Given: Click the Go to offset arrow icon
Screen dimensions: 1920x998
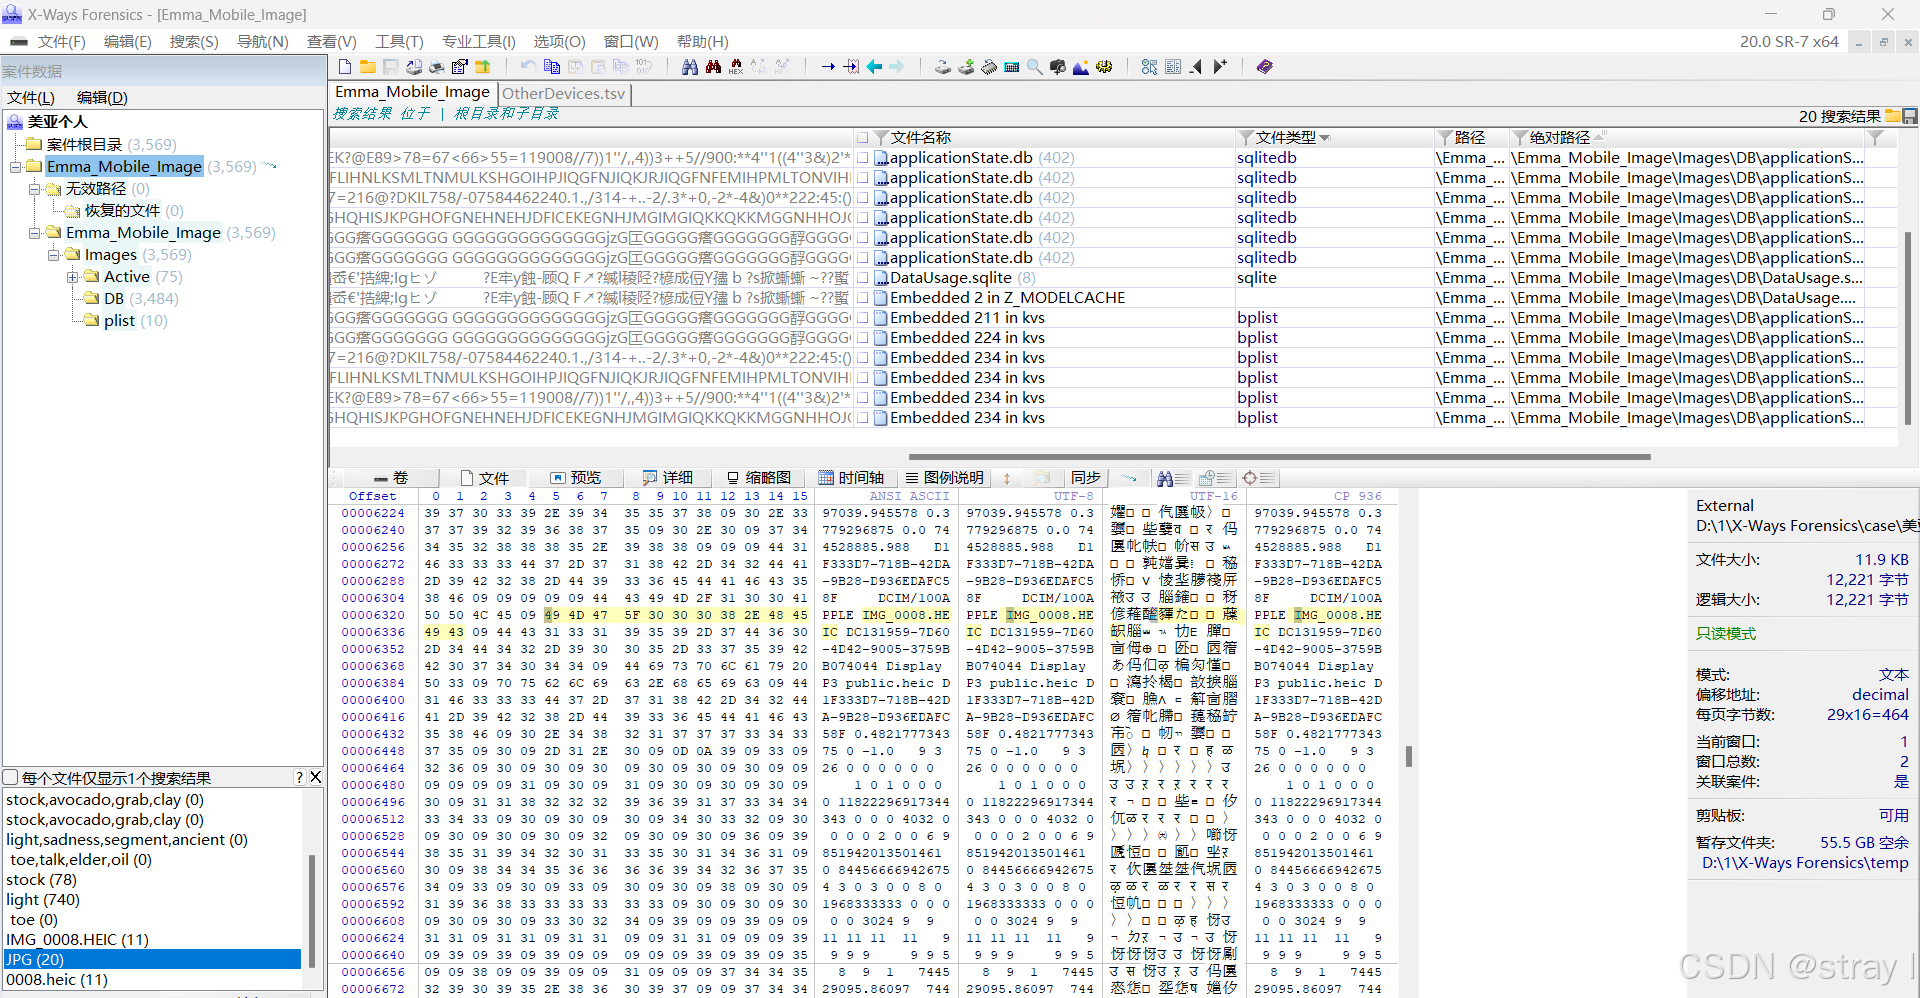Looking at the screenshot, I should pyautogui.click(x=828, y=67).
